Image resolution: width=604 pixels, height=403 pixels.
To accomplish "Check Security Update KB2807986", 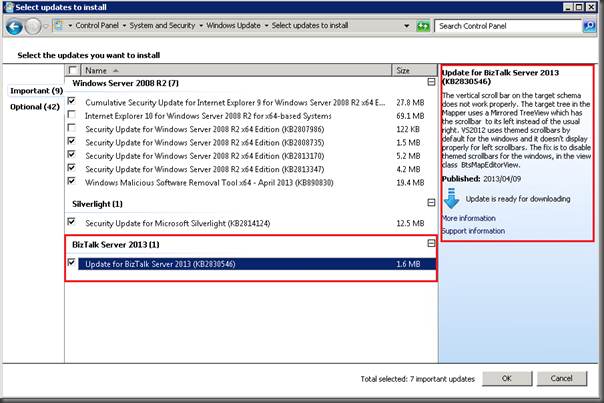I will point(71,128).
